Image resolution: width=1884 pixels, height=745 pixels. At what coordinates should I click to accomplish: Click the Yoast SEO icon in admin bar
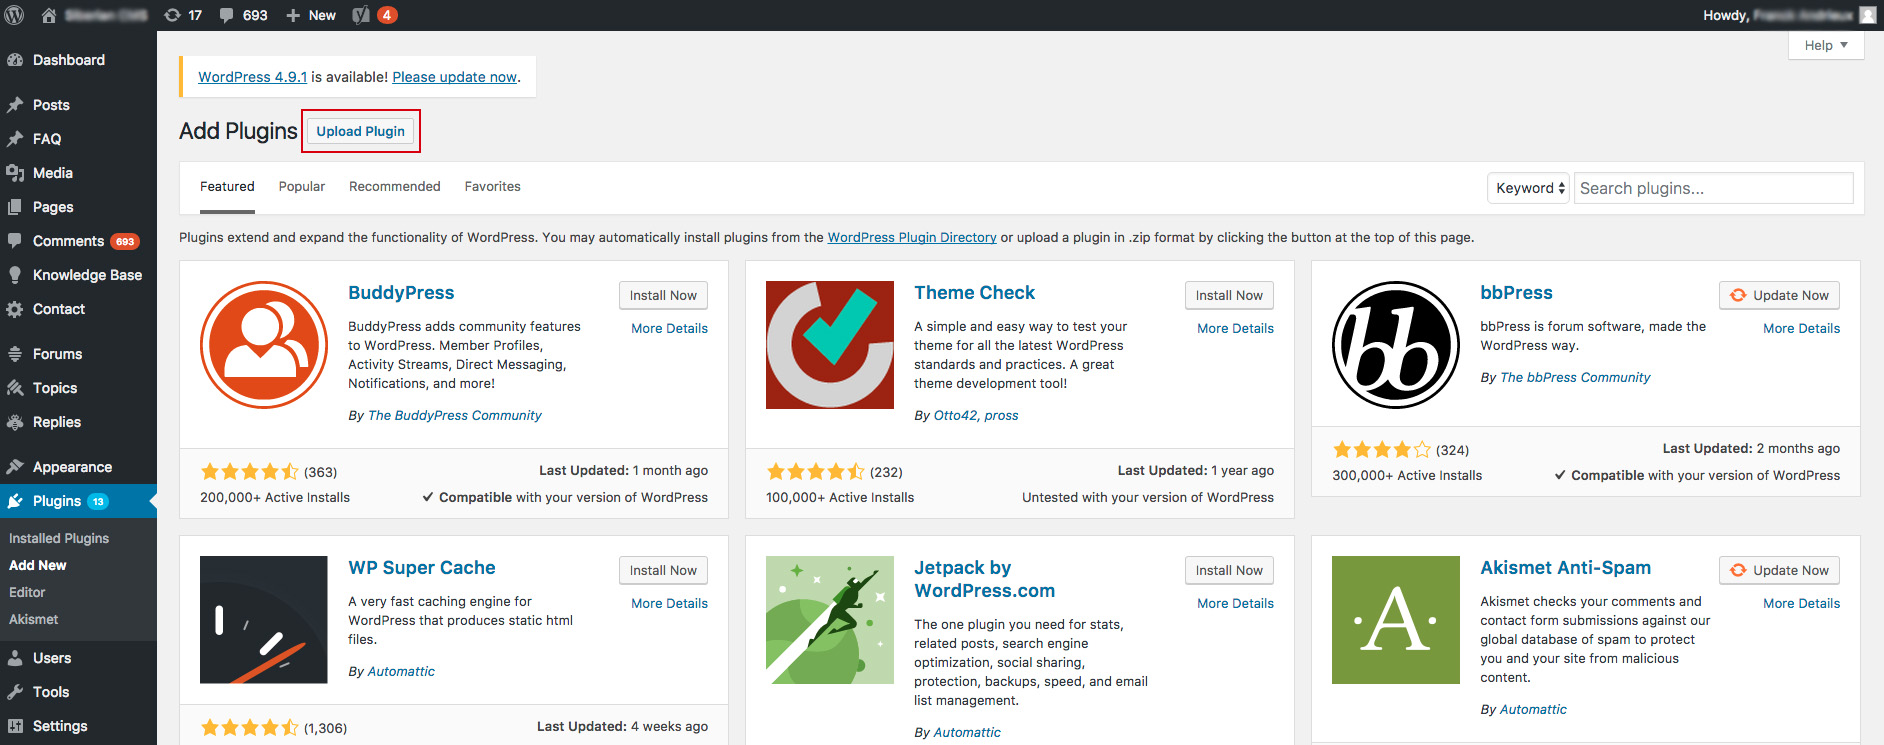(362, 15)
